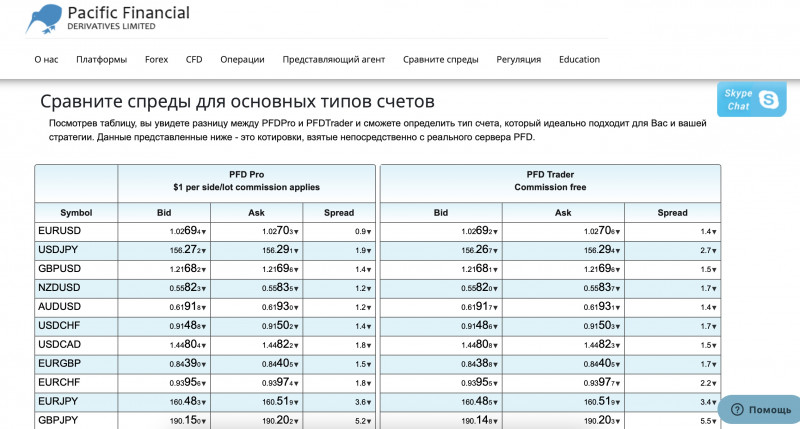Open the CFD menu item
Image resolution: width=800 pixels, height=429 pixels.
point(194,59)
